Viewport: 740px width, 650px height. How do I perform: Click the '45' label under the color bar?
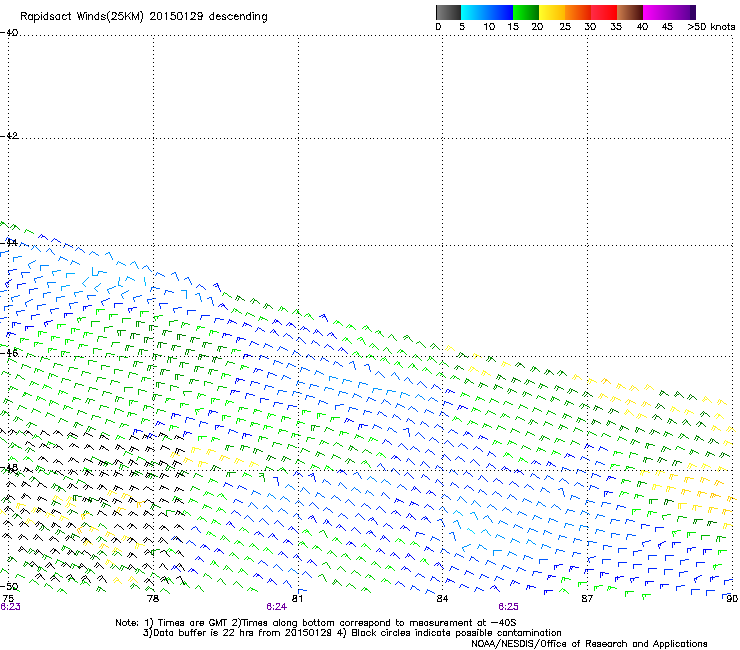pyautogui.click(x=667, y=27)
